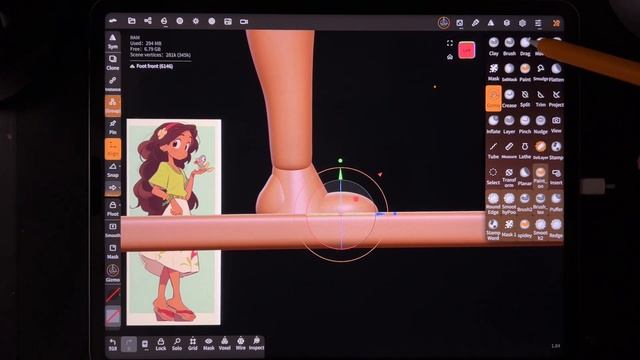The height and width of the screenshot is (360, 640).
Task: Pick the DelLayer tool
Action: click(540, 150)
